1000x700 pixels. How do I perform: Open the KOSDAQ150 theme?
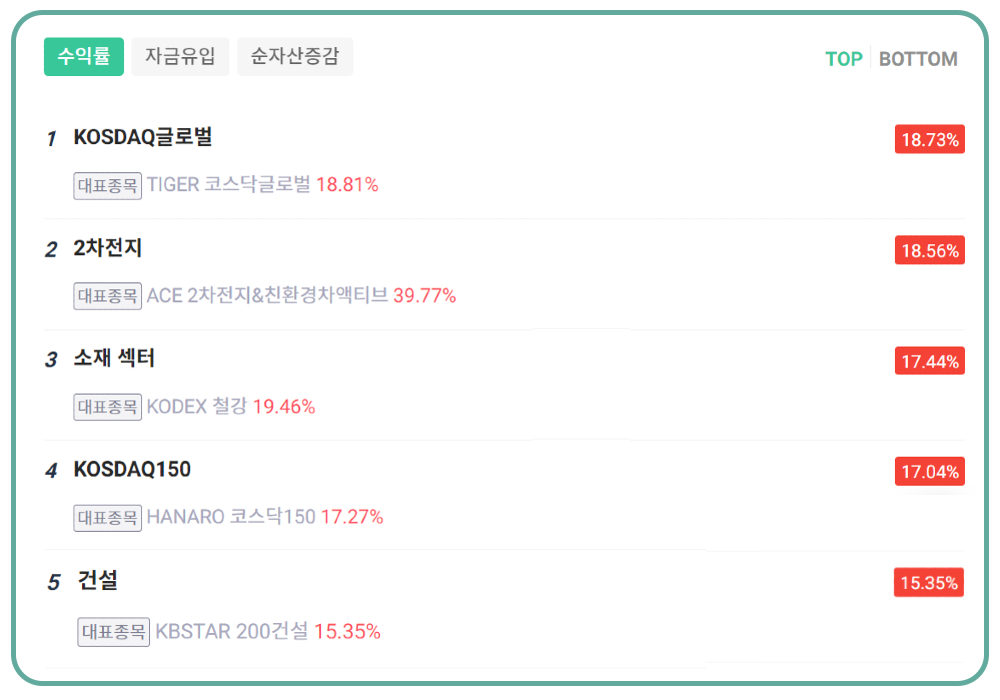click(132, 470)
